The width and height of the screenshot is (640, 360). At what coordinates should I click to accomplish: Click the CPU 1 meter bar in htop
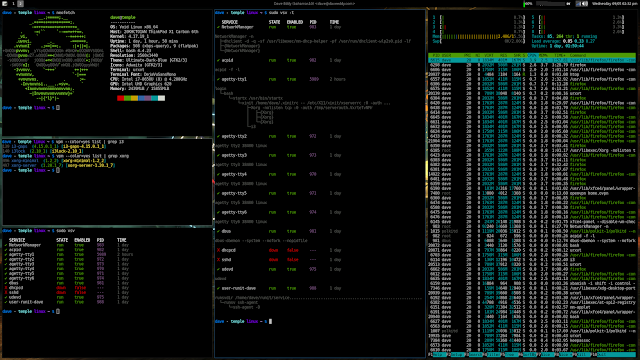coord(478,18)
